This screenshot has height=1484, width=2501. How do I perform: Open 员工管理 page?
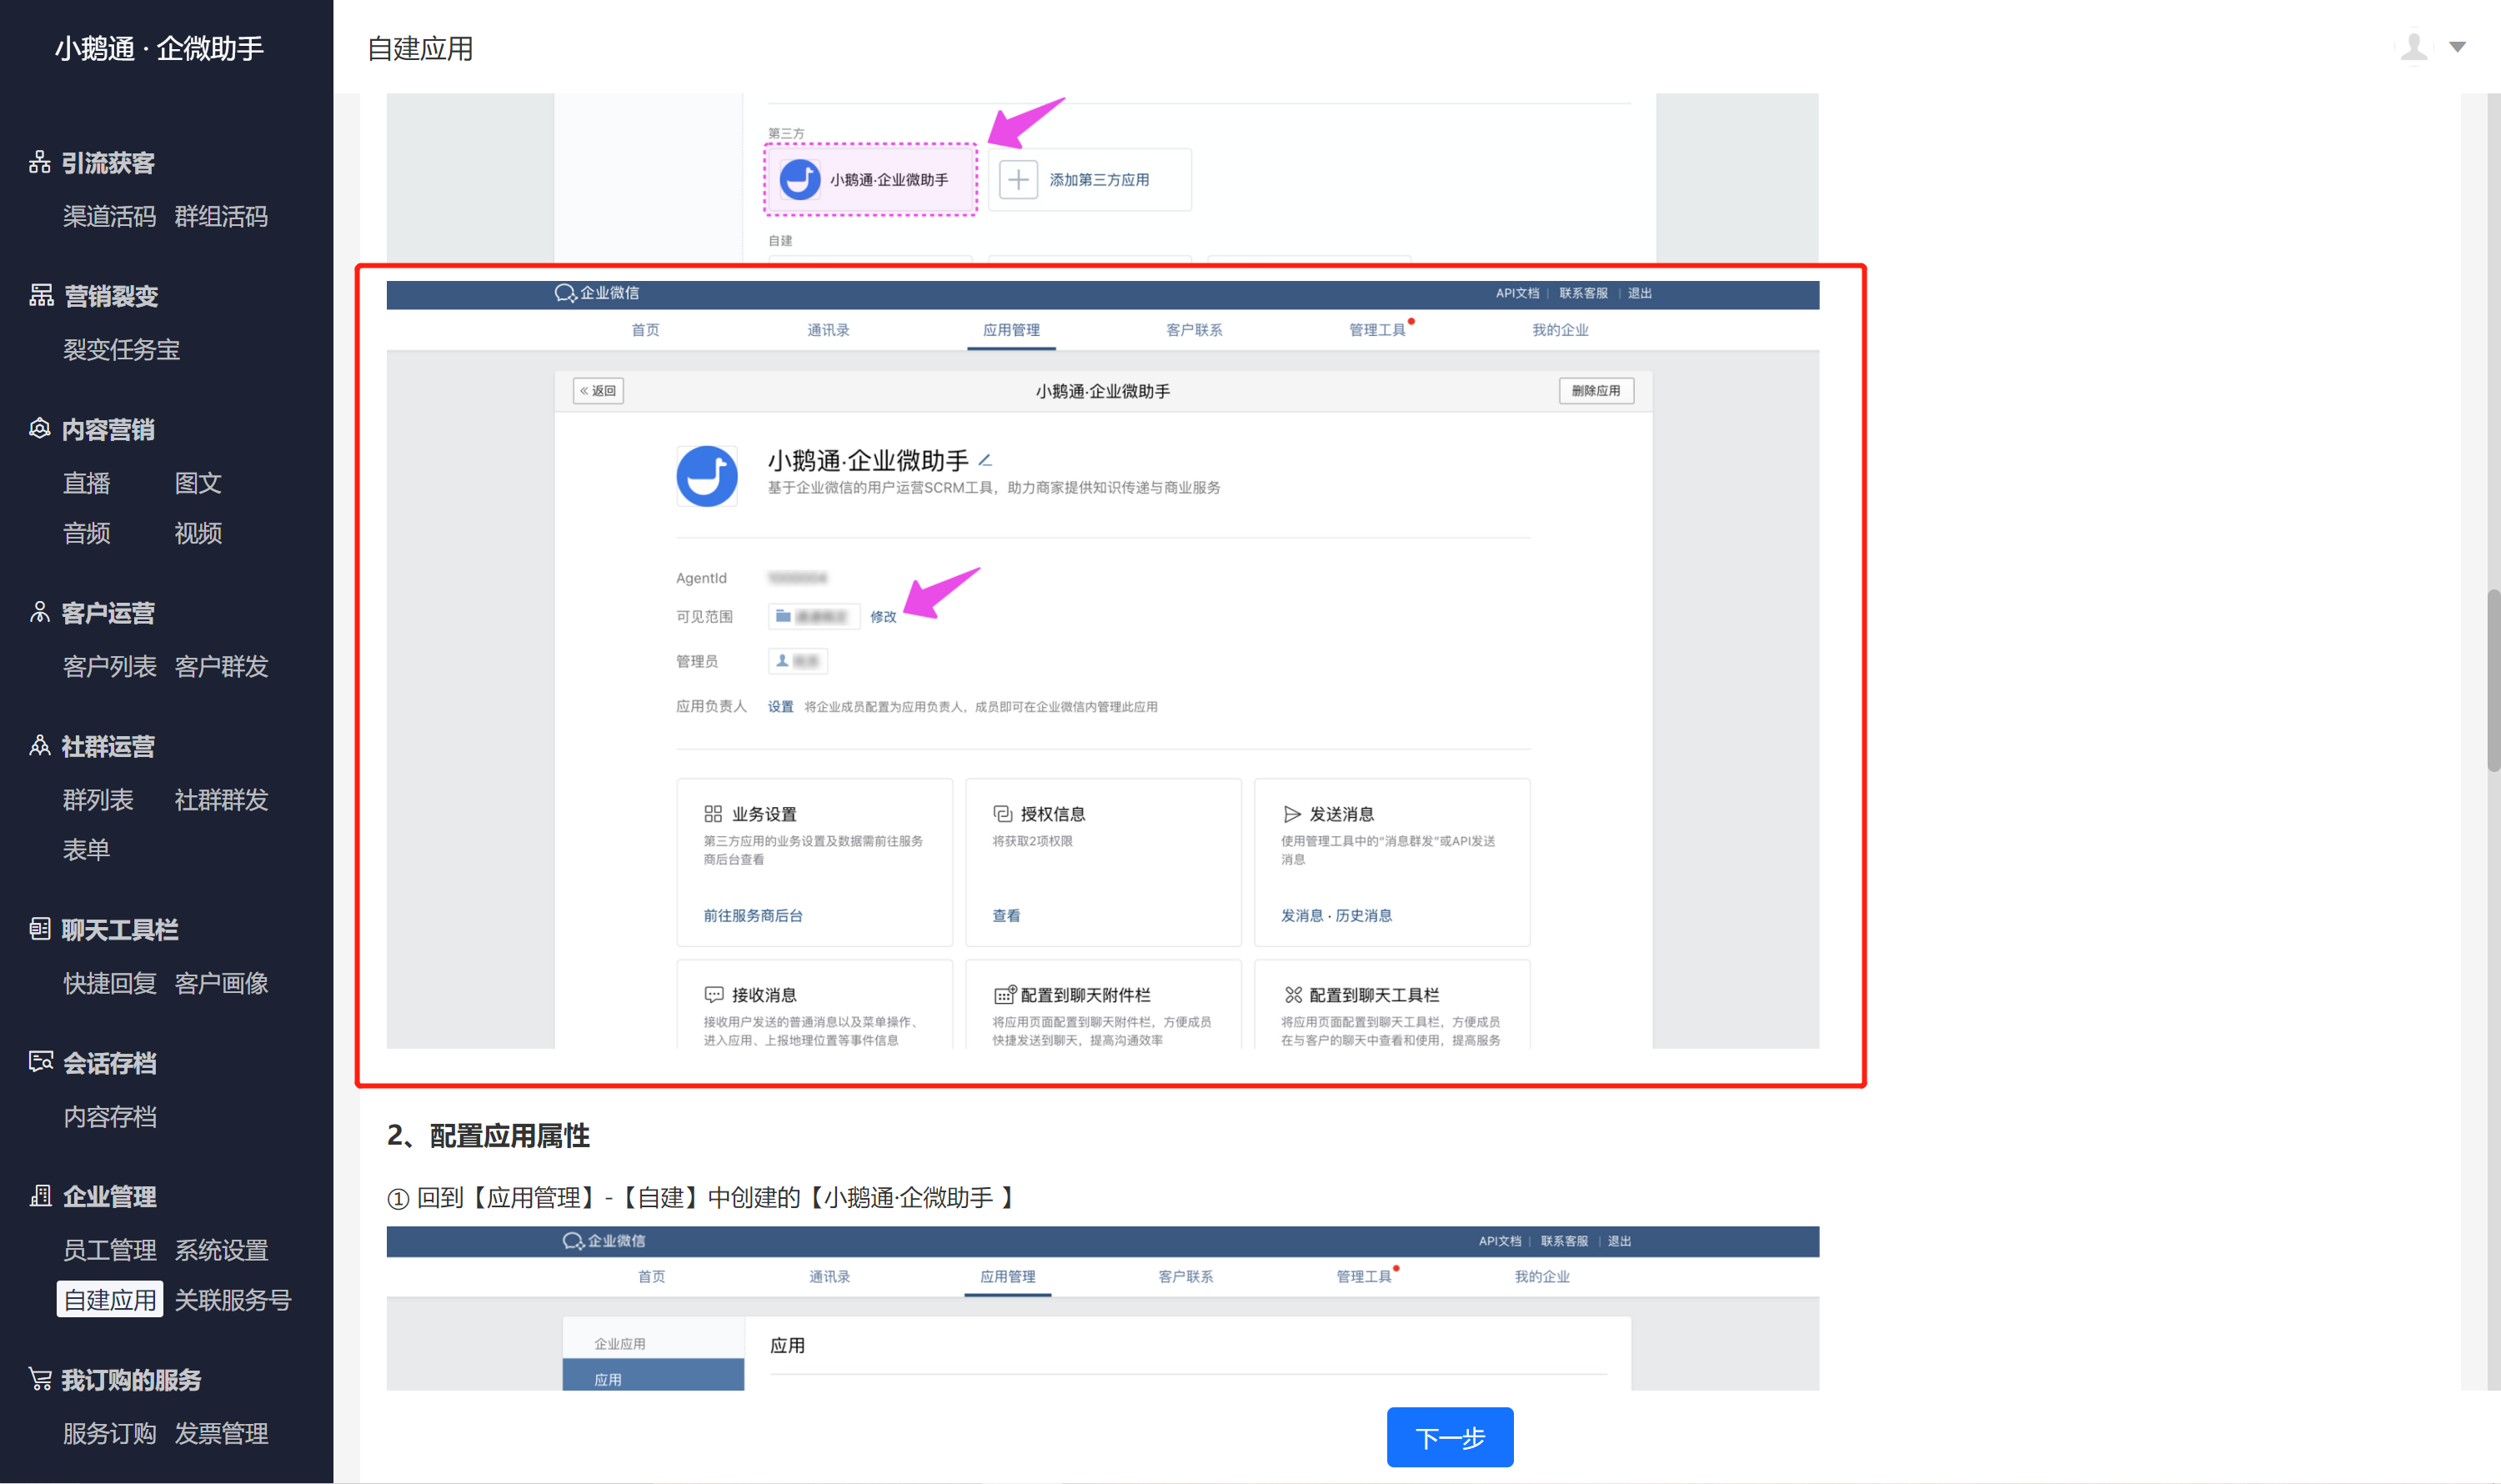click(x=110, y=1250)
